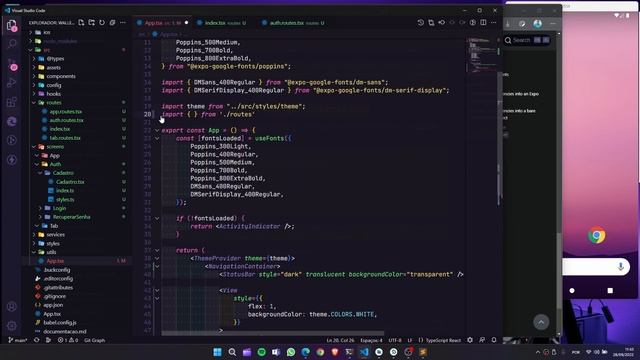The width and height of the screenshot is (640, 360).
Task: Fold the return block at line 37
Action: [157, 250]
